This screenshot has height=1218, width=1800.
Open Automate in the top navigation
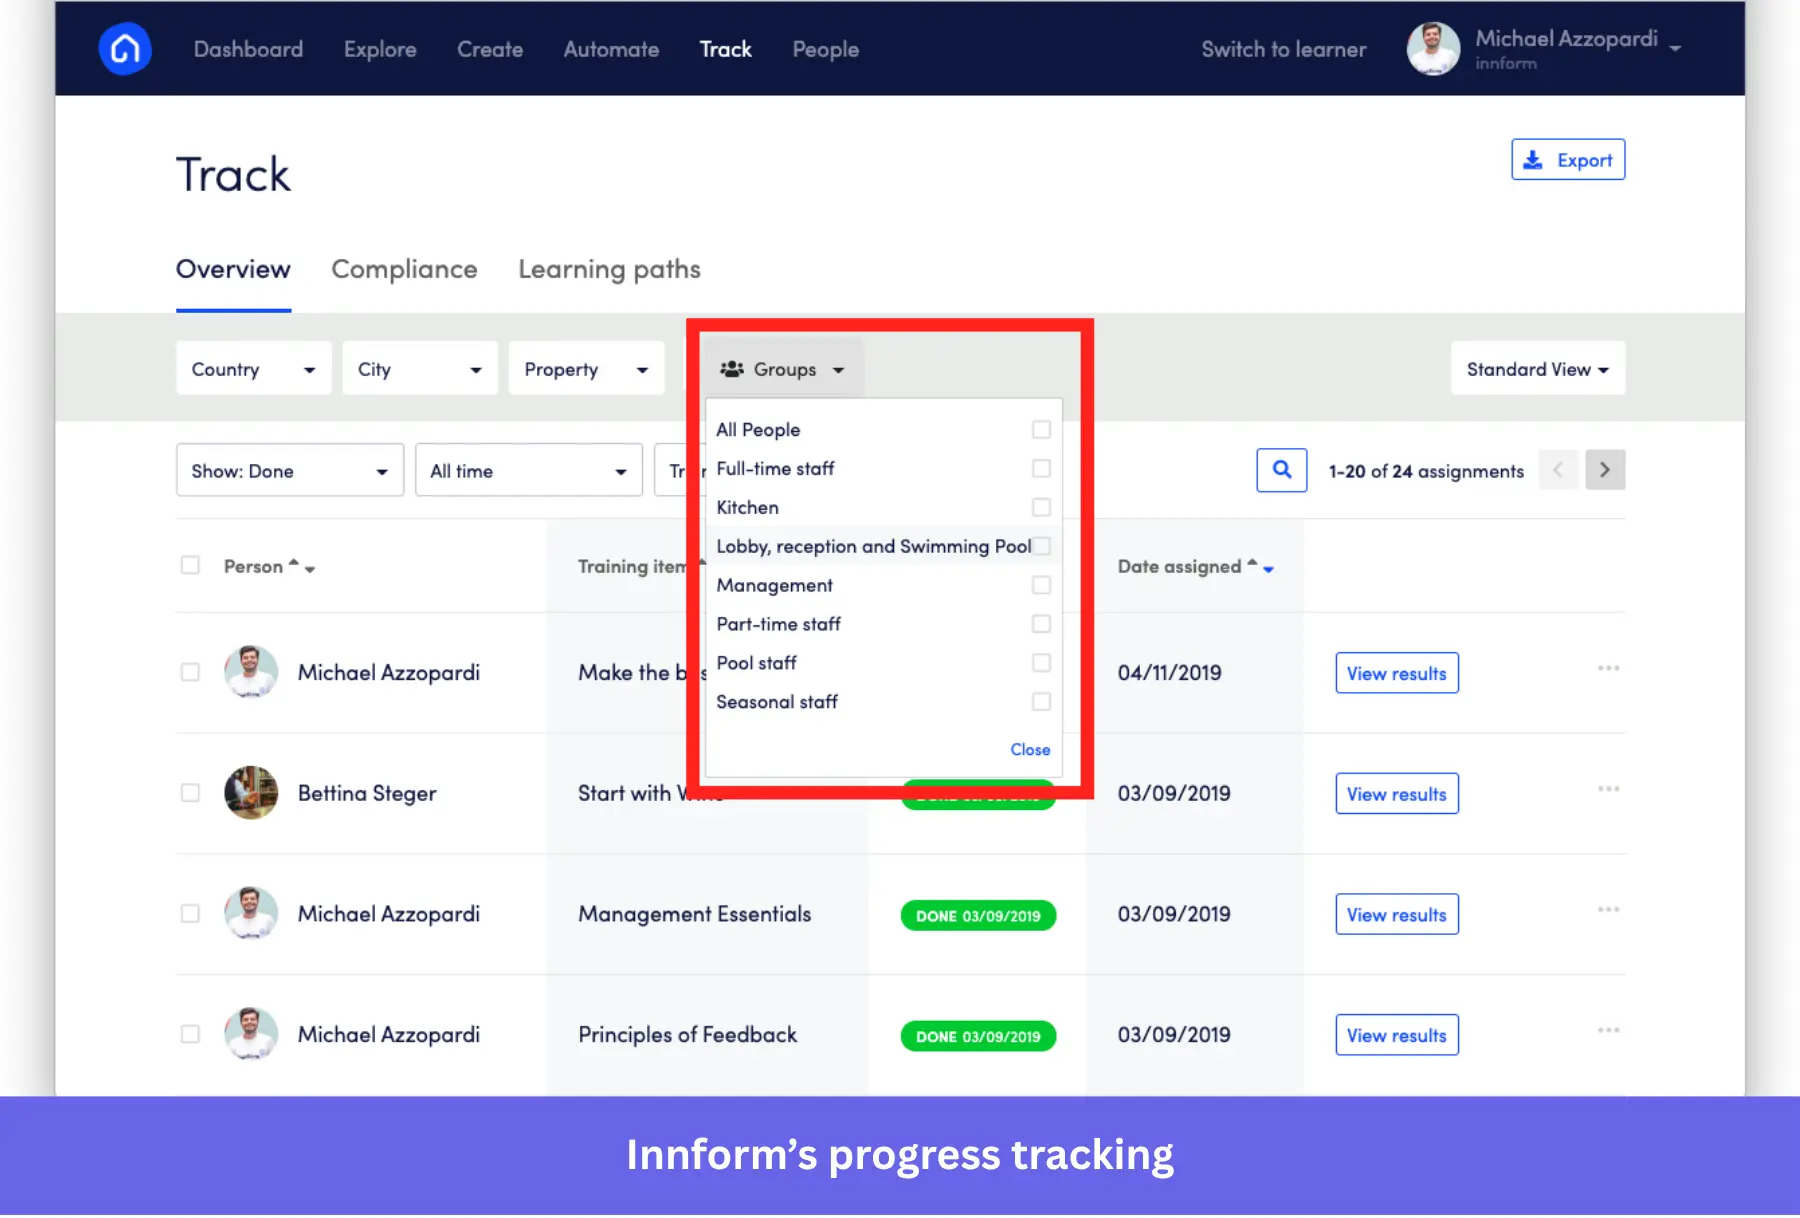pos(611,49)
